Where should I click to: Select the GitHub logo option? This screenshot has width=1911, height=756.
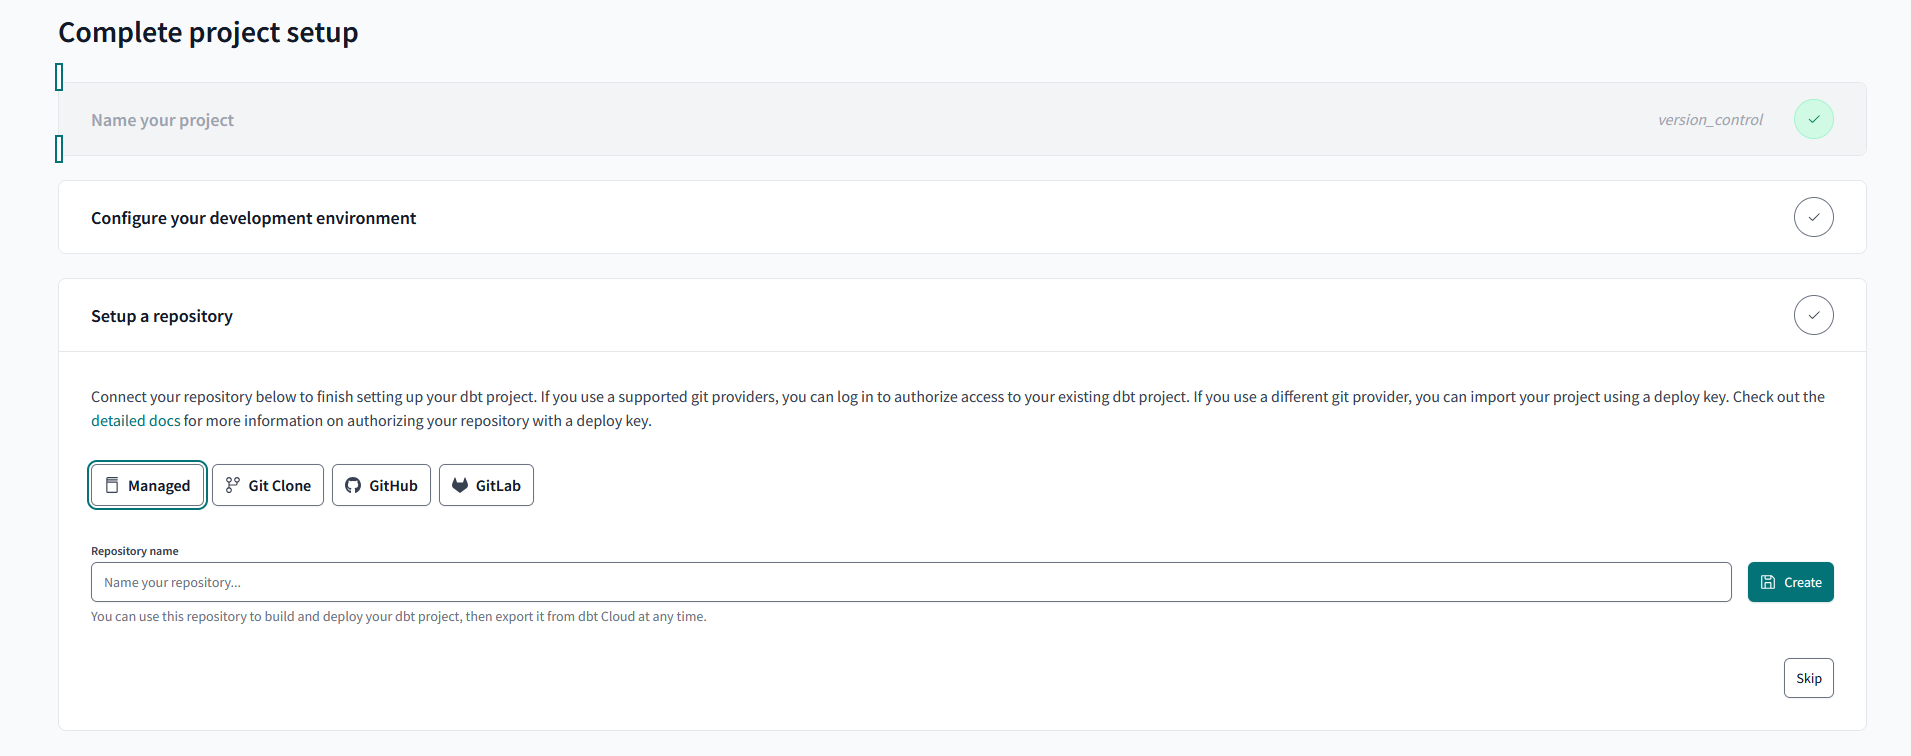click(353, 485)
